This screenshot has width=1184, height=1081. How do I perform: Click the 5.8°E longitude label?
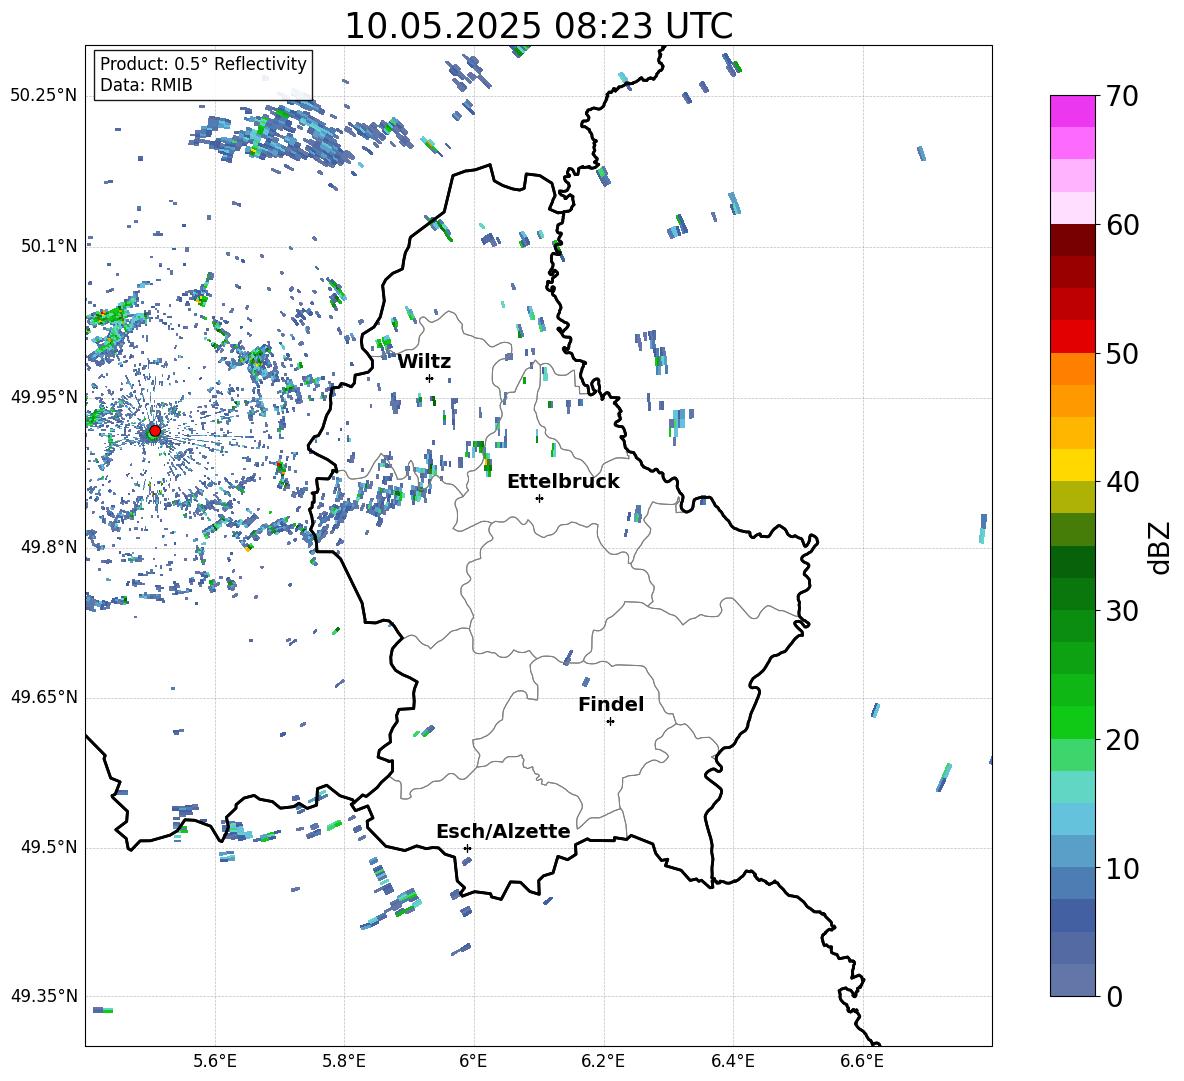[344, 1061]
